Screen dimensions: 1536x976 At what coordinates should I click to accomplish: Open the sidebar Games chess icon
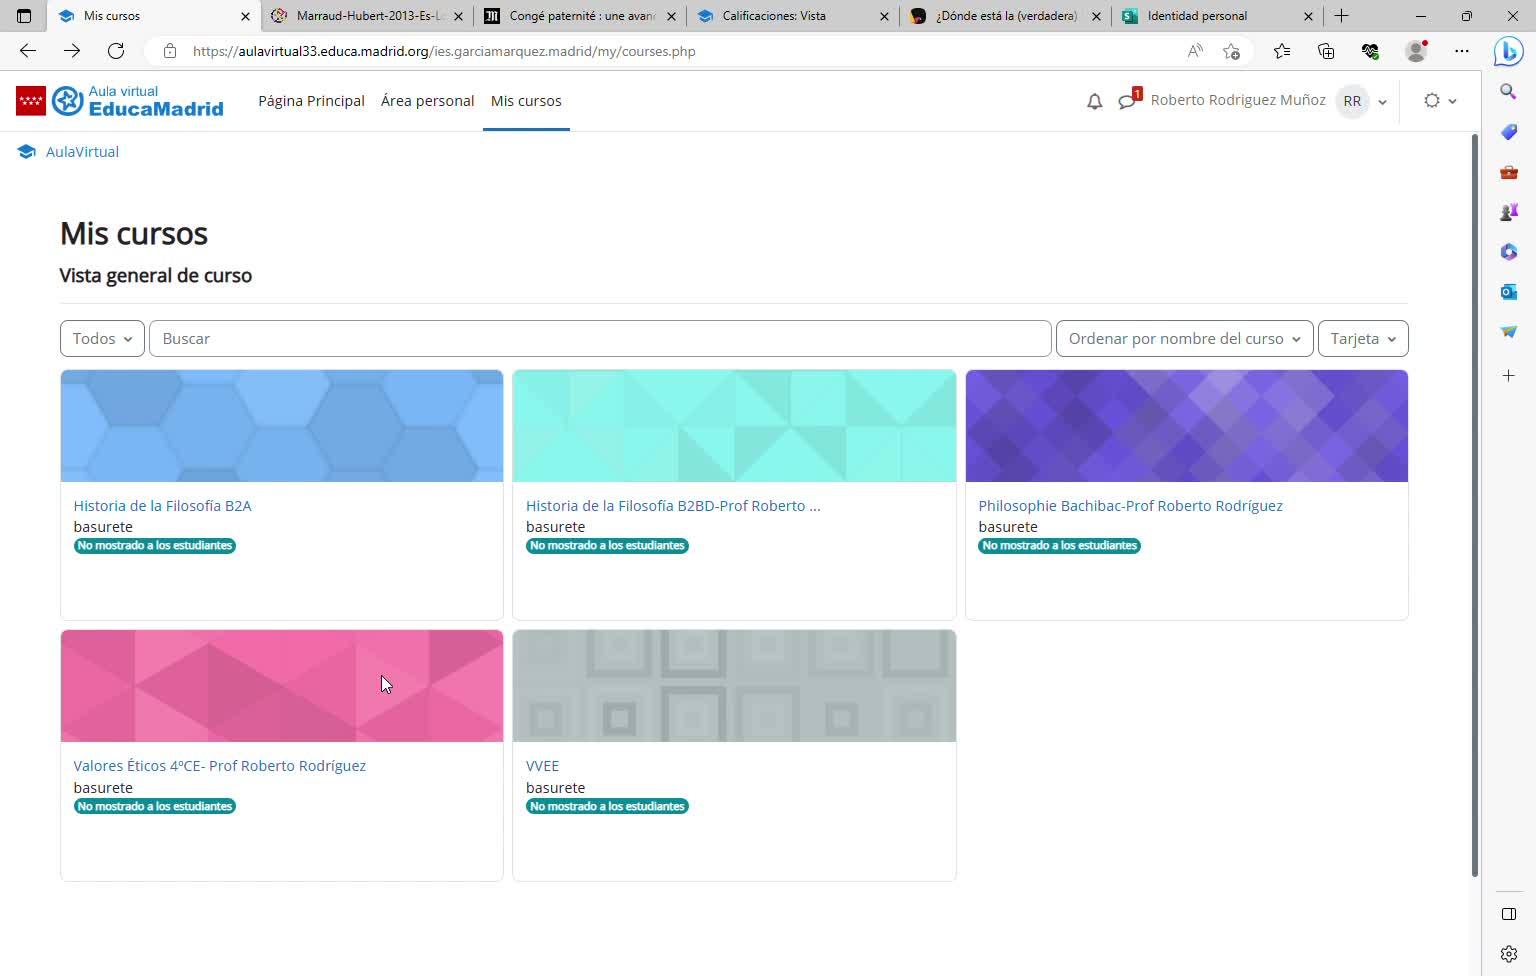[1509, 212]
